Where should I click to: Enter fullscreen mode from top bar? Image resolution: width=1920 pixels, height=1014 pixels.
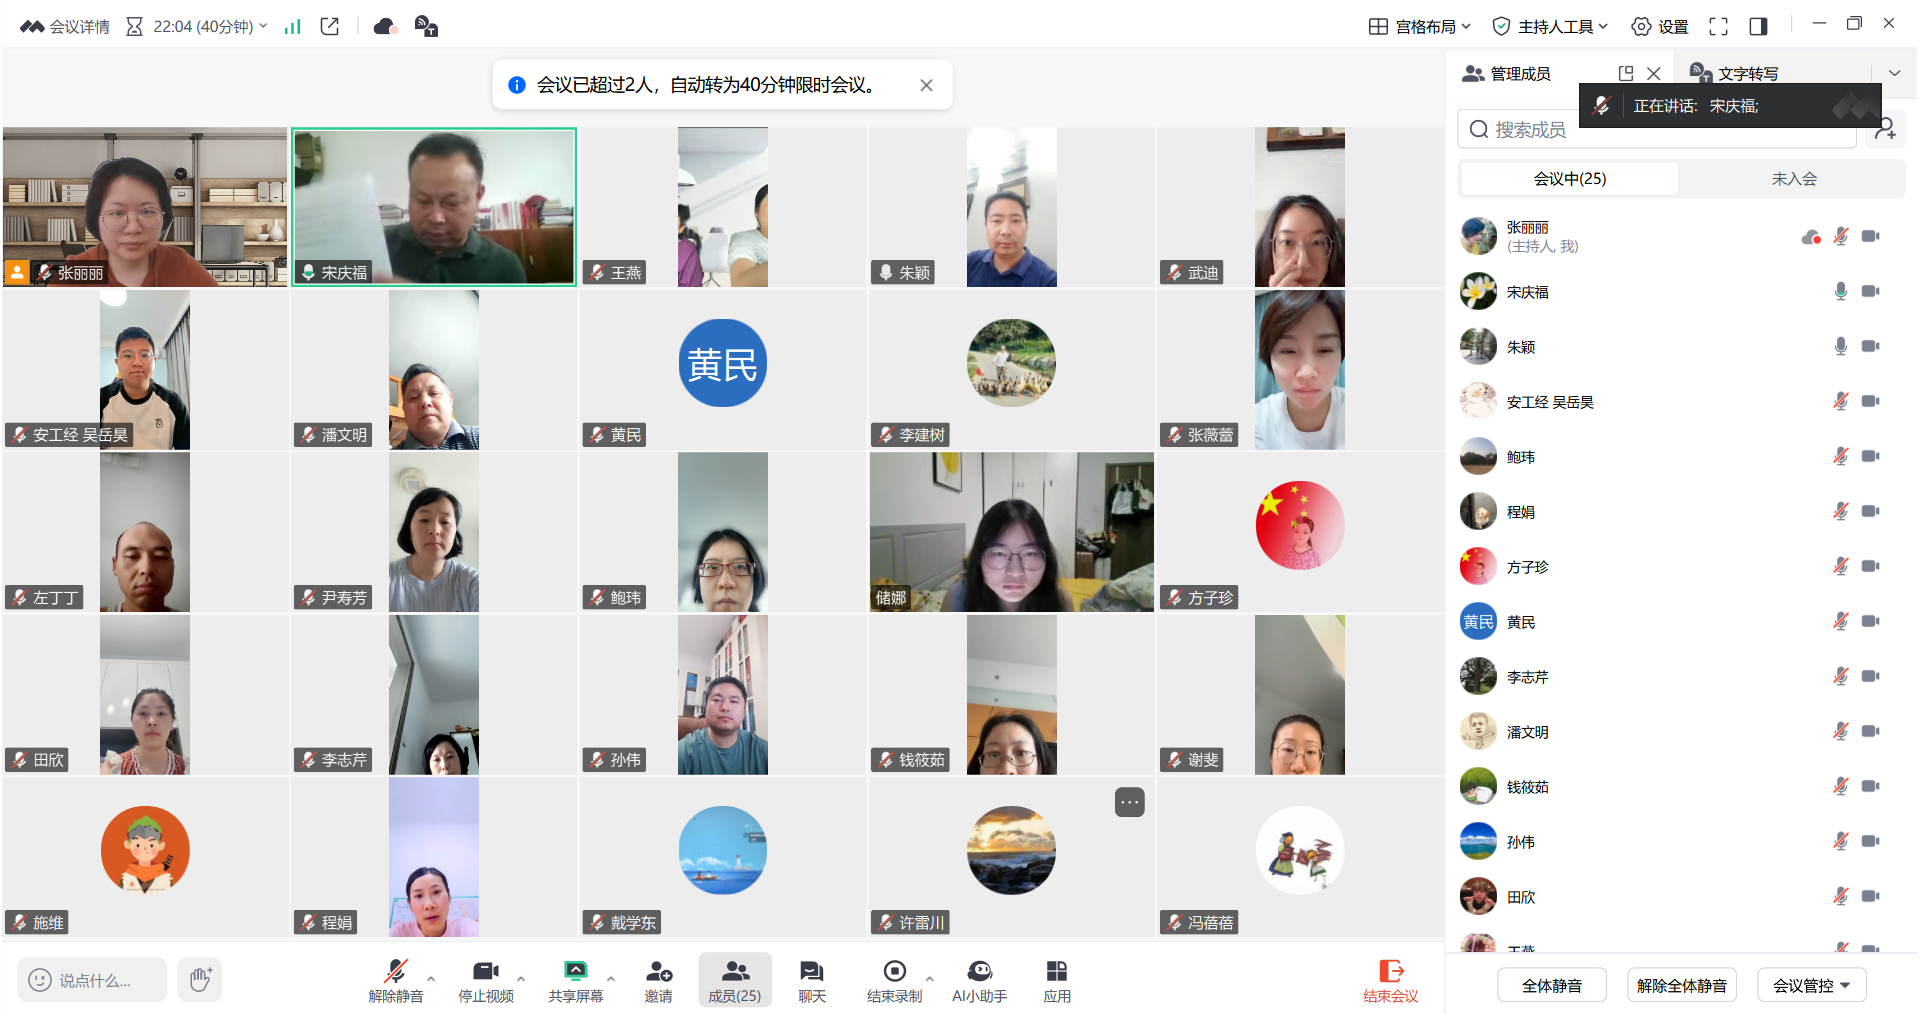pos(1718,27)
